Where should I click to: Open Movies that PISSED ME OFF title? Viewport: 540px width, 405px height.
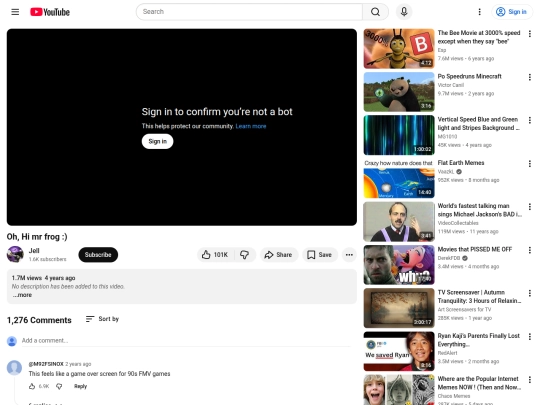(x=475, y=249)
